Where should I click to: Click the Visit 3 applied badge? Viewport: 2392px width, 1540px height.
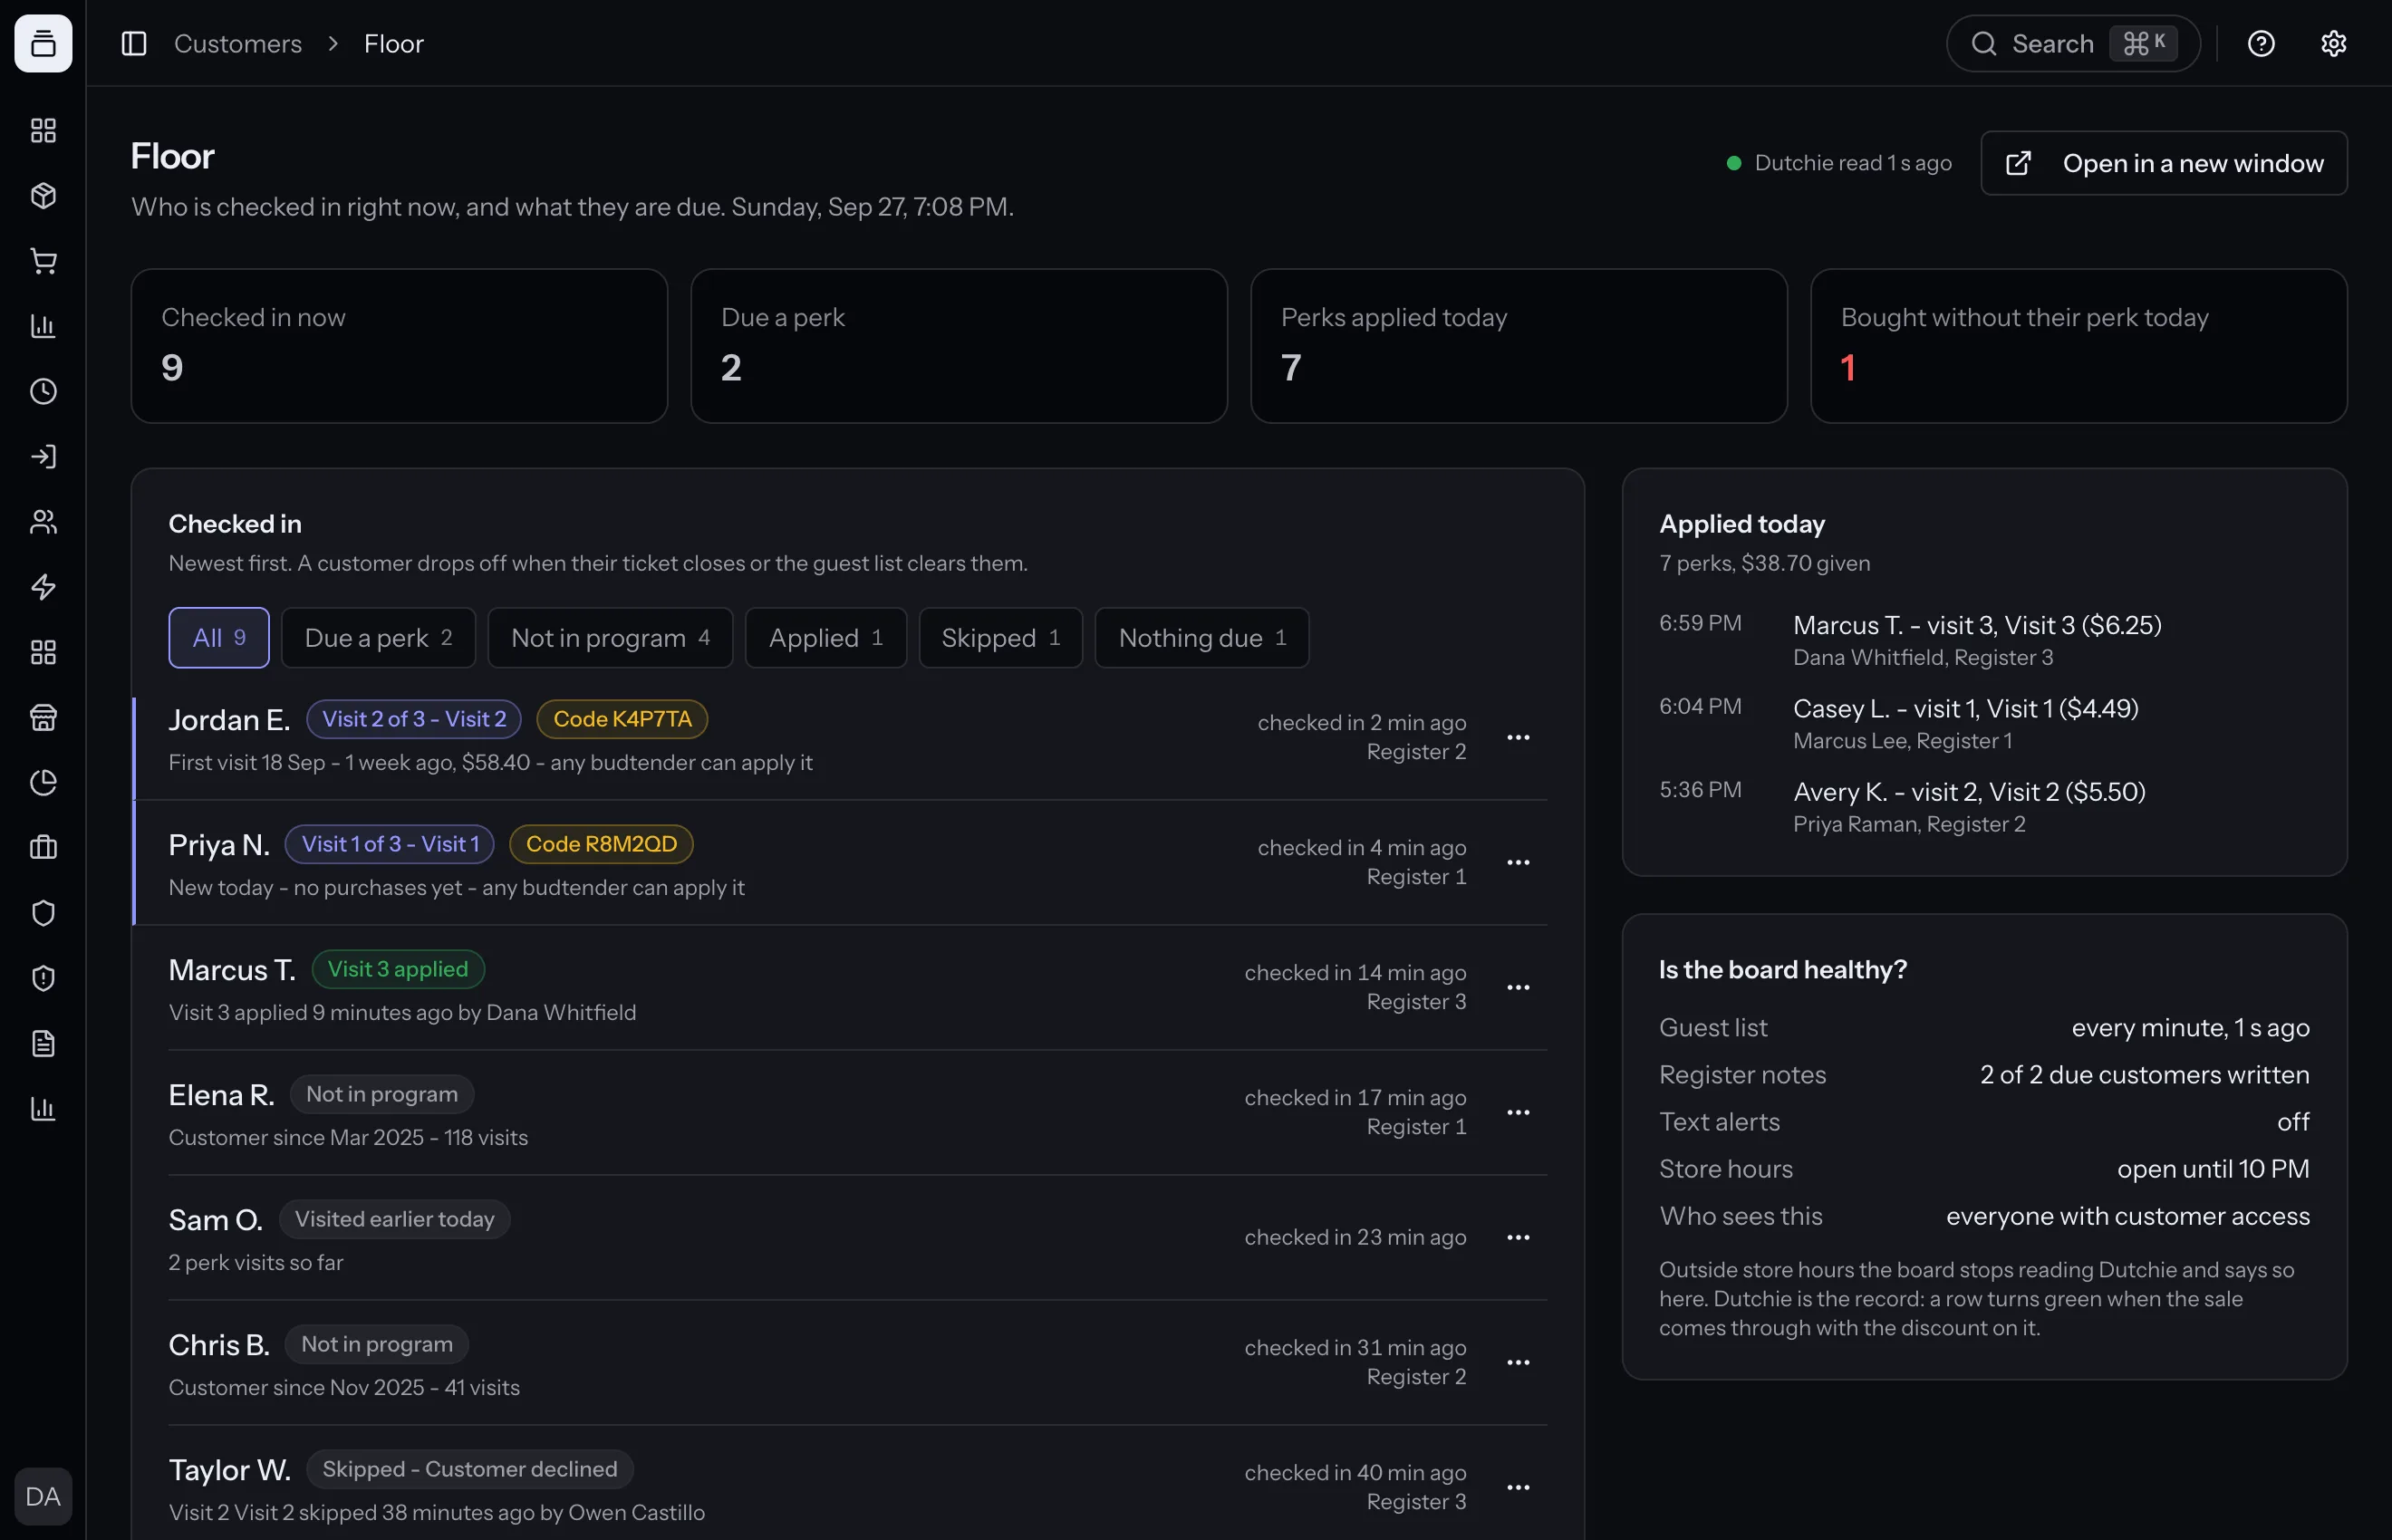click(398, 969)
